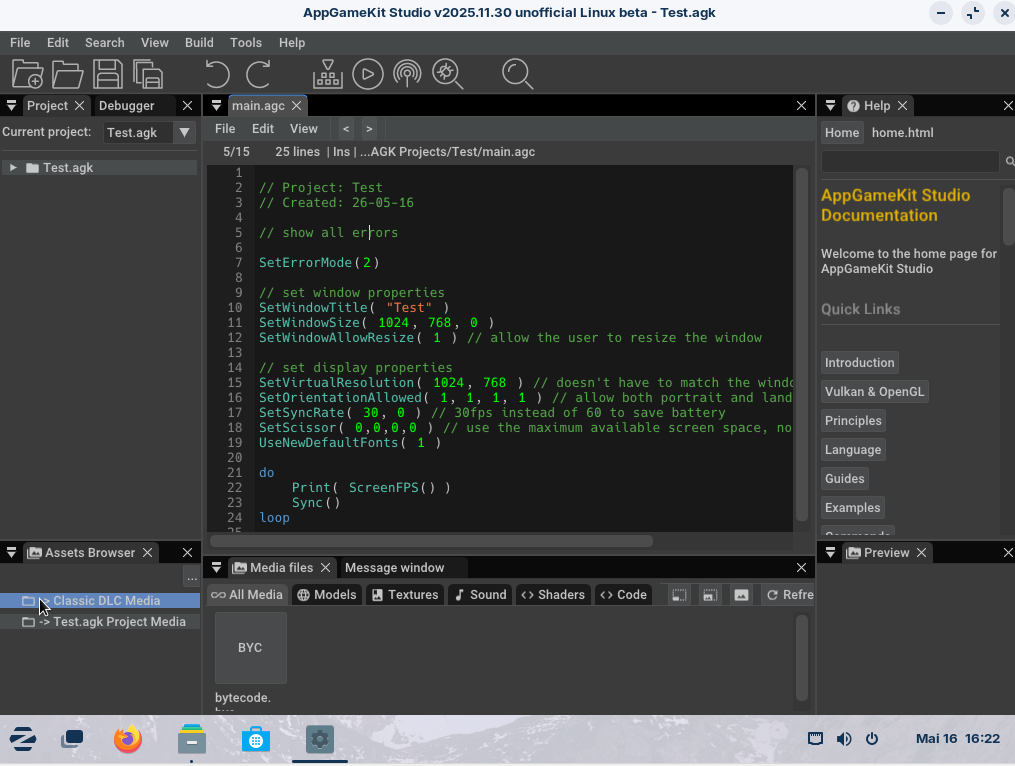
Task: Click the Undo arrow icon
Action: pyautogui.click(x=218, y=74)
